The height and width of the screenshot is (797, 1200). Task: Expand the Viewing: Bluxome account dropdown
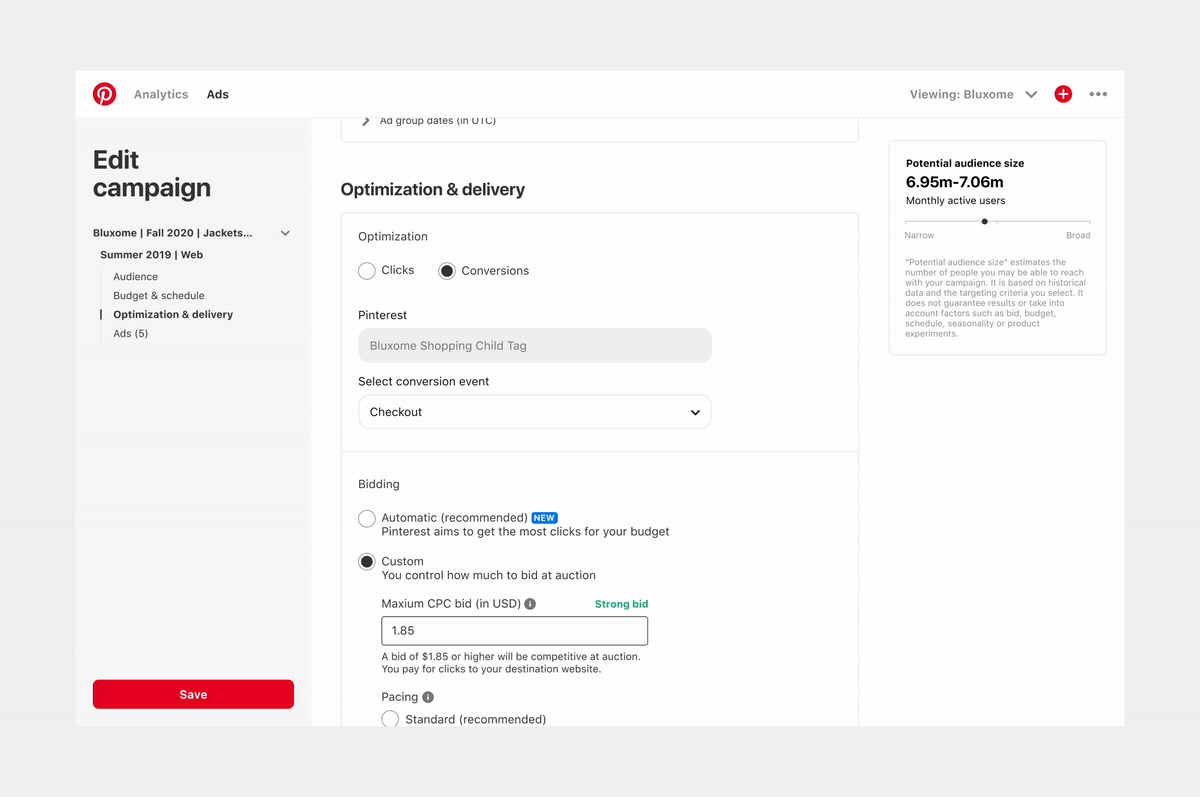click(1031, 94)
